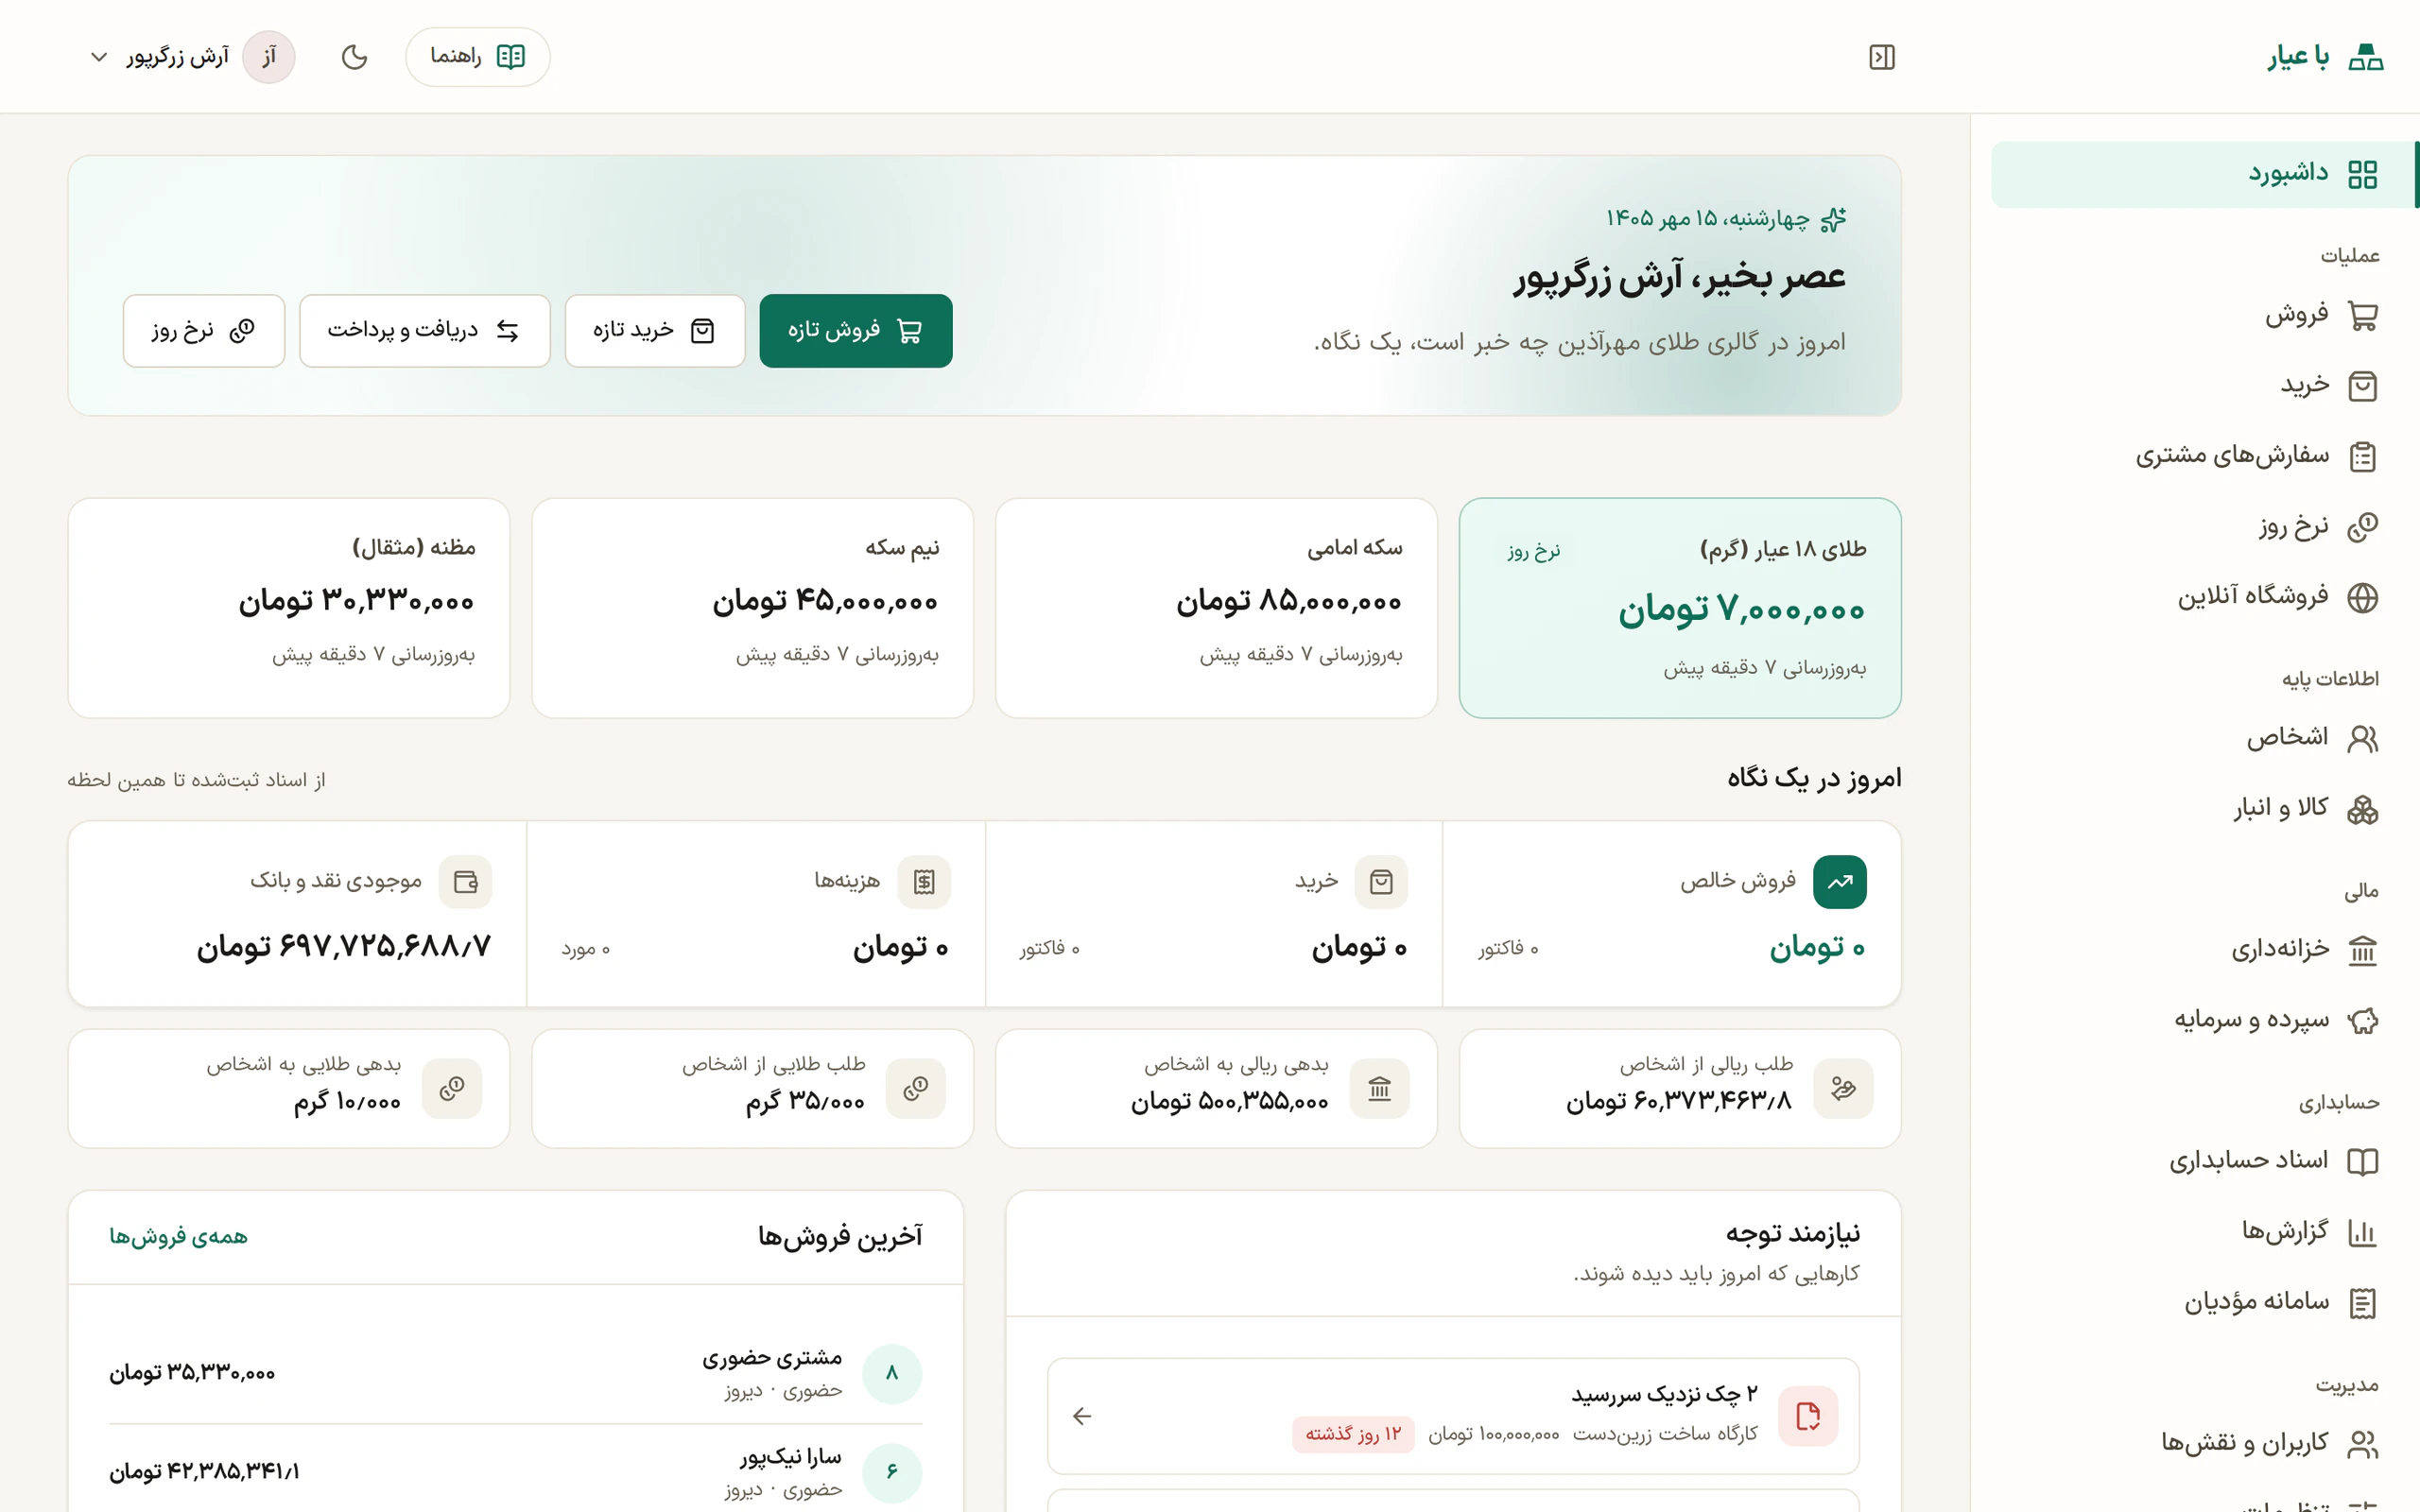
Task: Open مشتری حضوری sale row
Action: point(515,1374)
